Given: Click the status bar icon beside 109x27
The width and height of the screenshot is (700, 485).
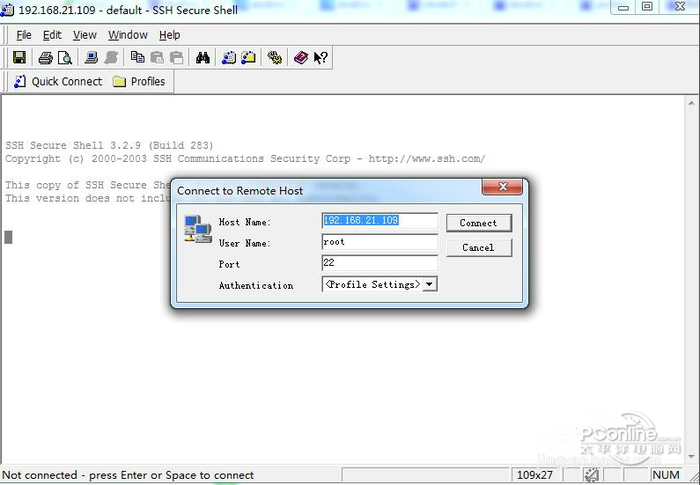Looking at the screenshot, I should [592, 475].
